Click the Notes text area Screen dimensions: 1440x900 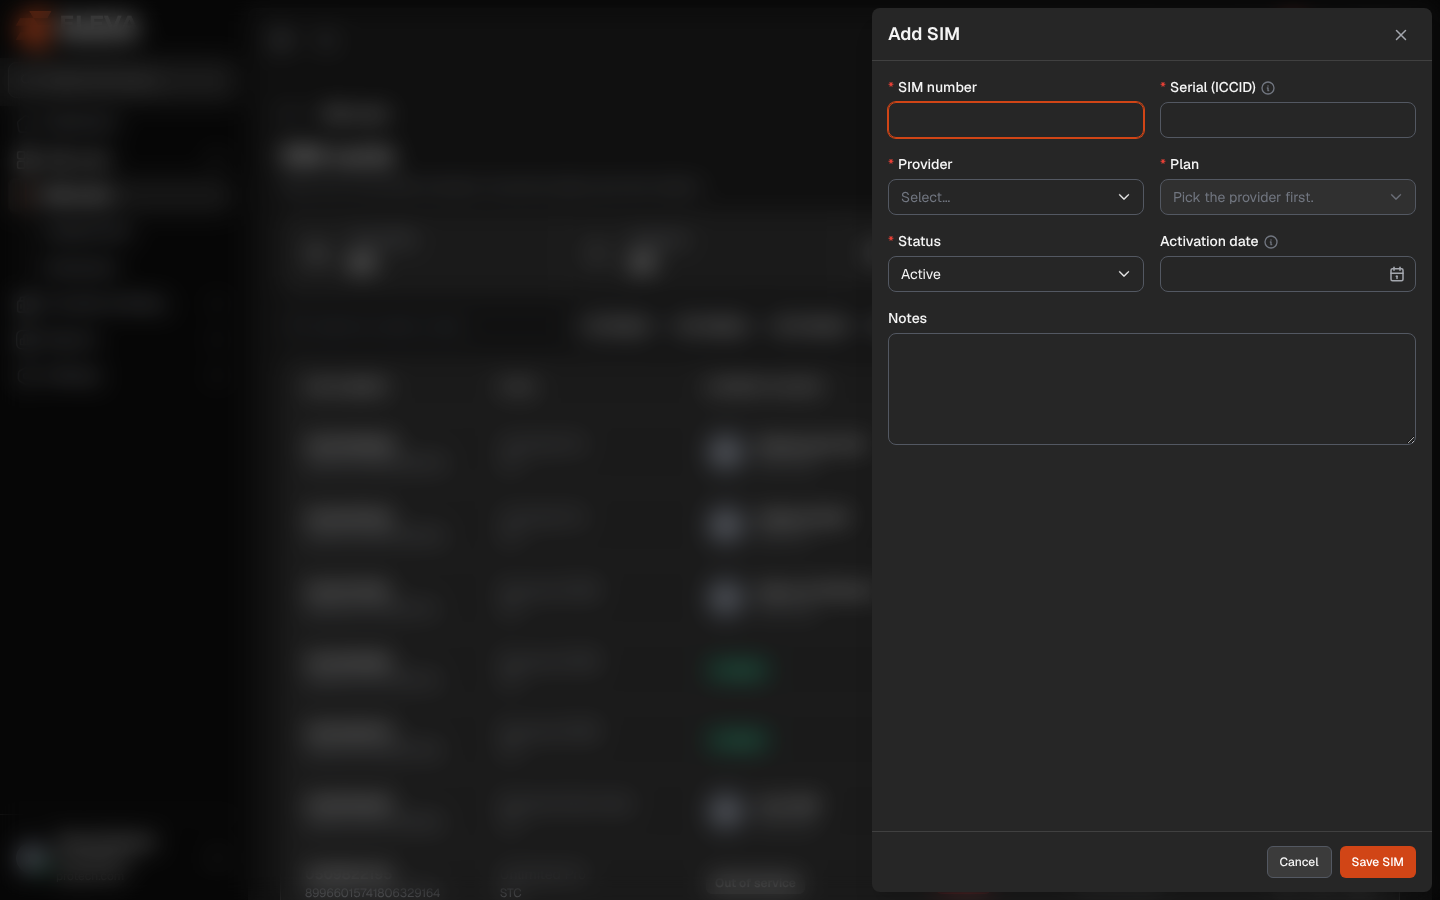click(x=1152, y=389)
